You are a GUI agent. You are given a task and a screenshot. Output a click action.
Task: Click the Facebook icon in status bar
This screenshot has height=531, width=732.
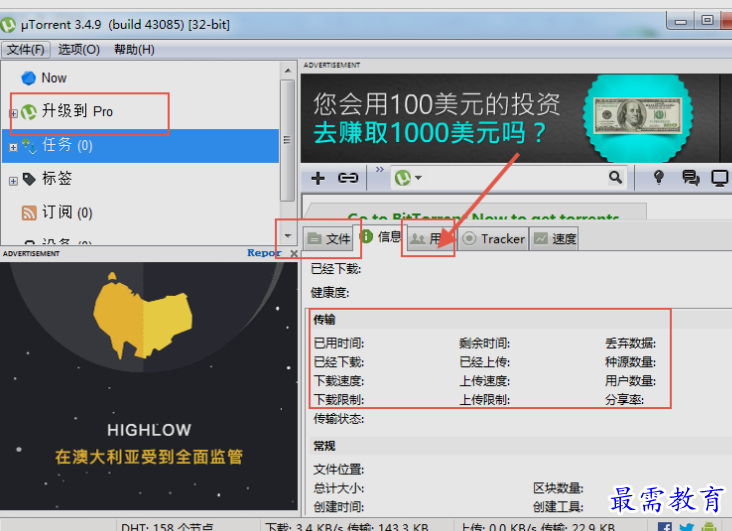pyautogui.click(x=665, y=527)
